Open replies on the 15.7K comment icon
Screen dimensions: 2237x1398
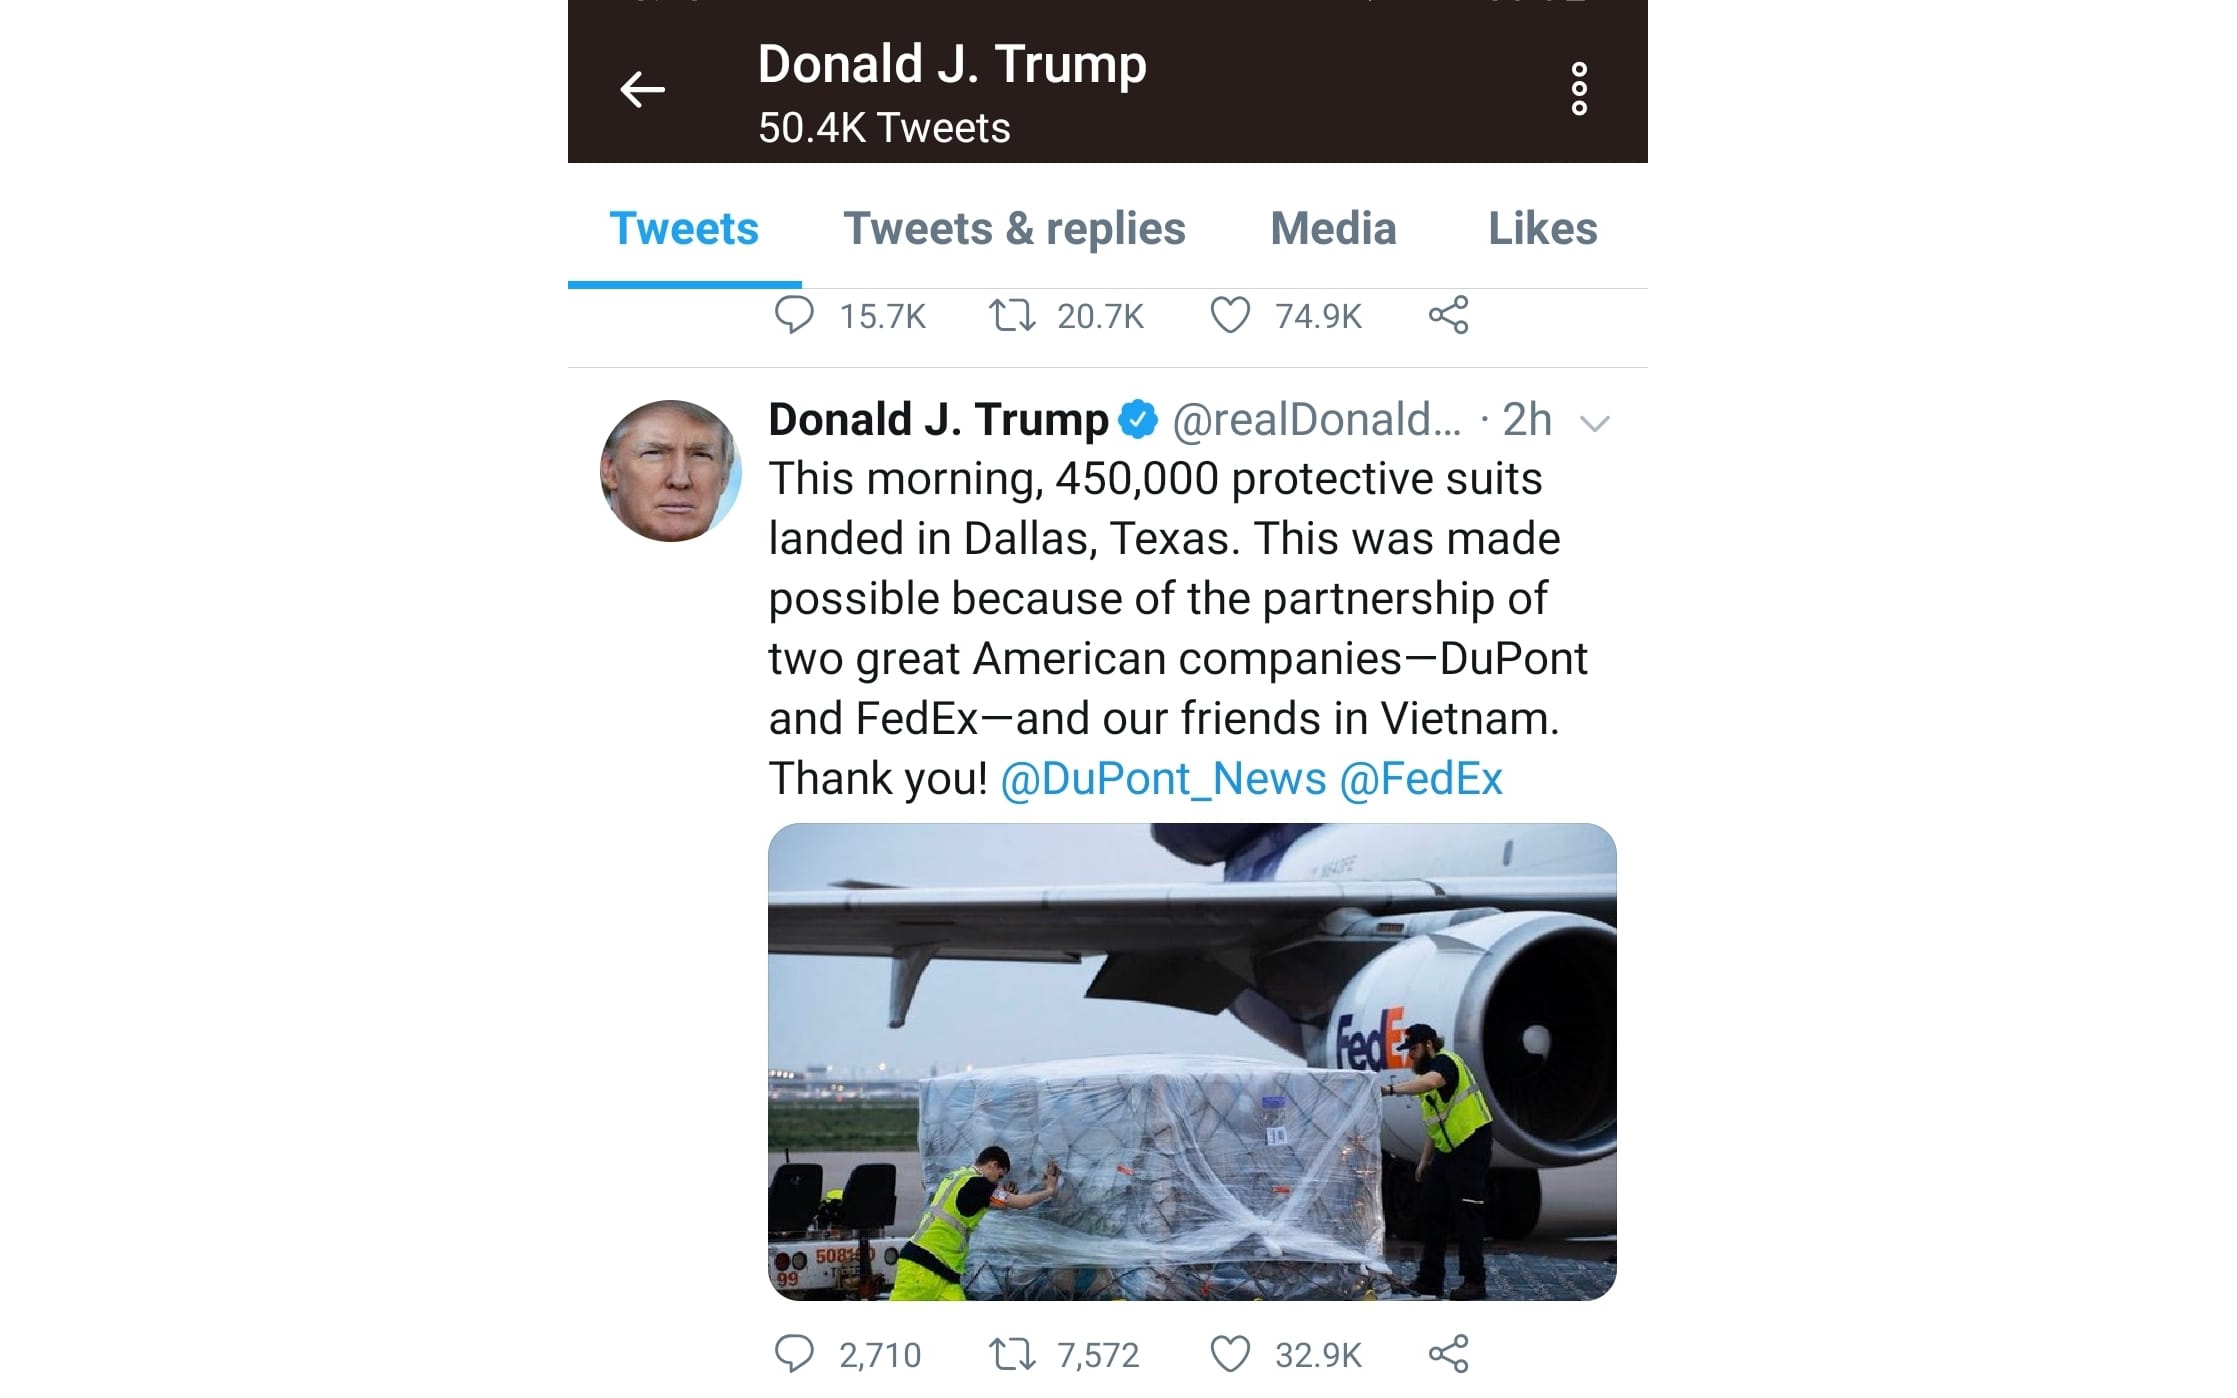click(794, 315)
